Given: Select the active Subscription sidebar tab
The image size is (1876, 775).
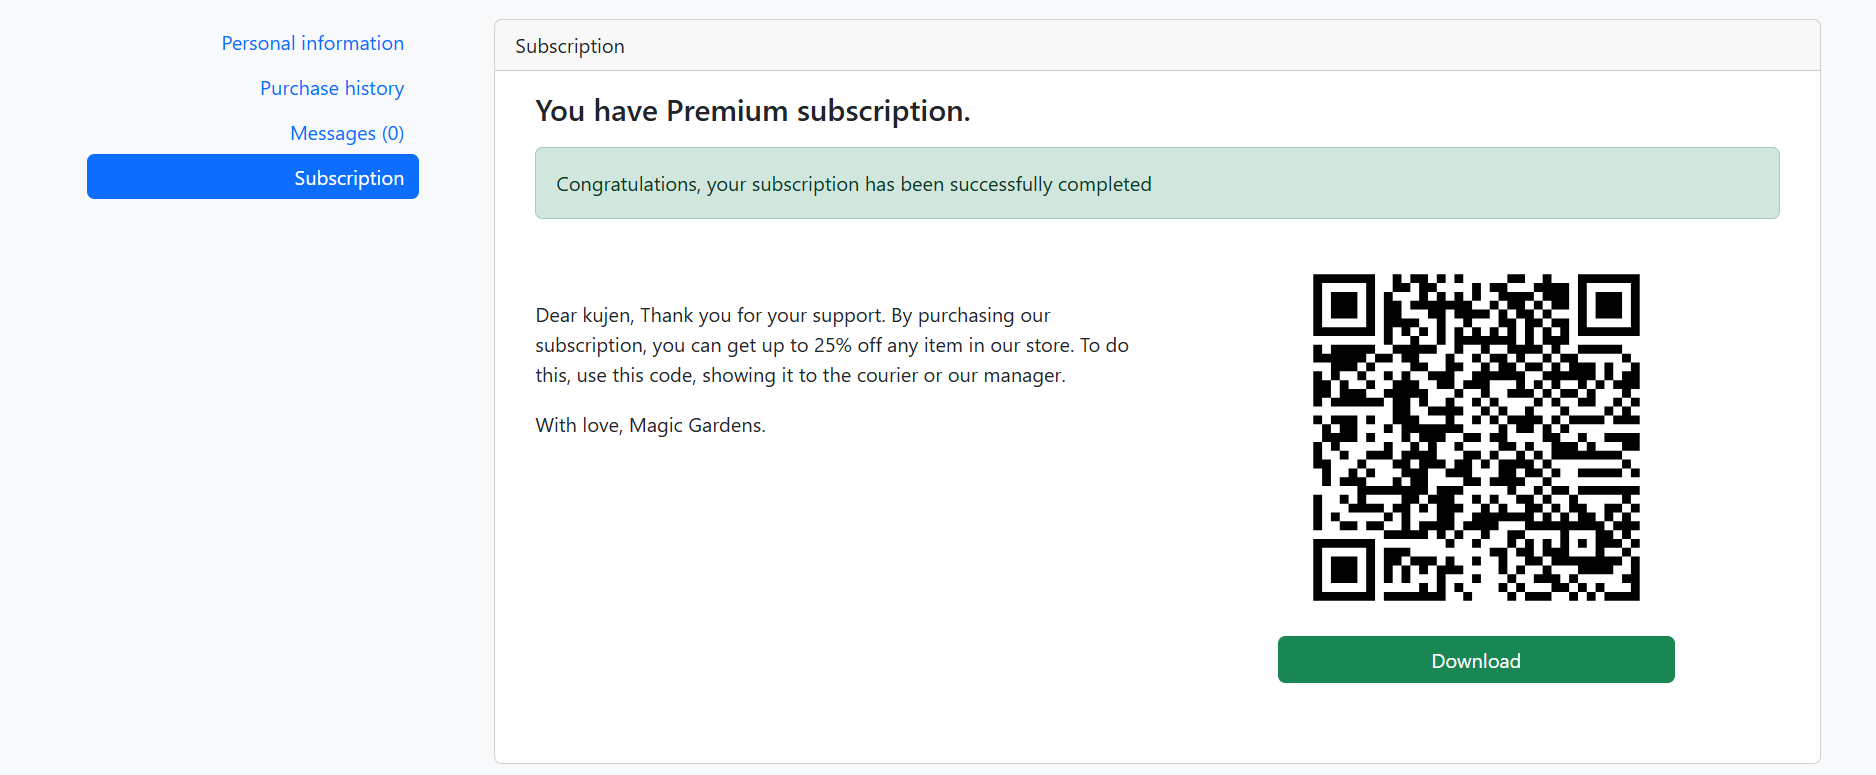Looking at the screenshot, I should 253,177.
